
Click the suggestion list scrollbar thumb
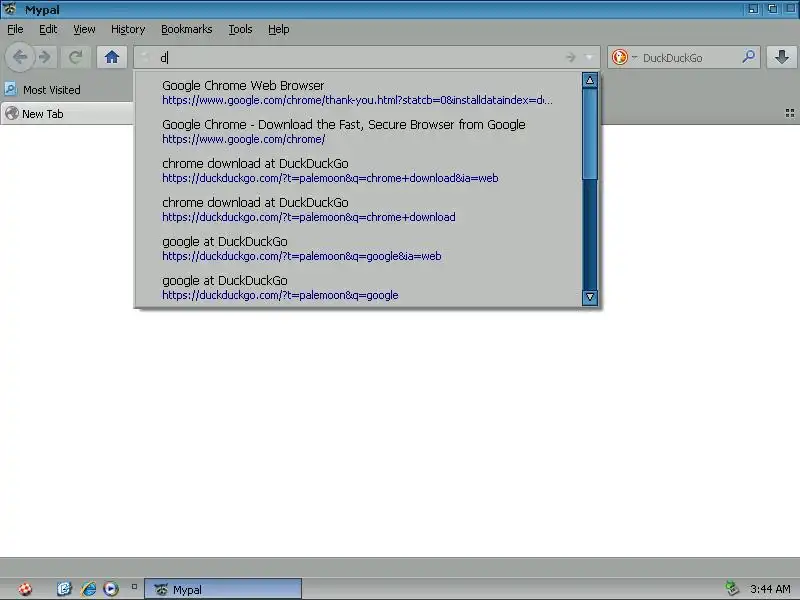590,134
